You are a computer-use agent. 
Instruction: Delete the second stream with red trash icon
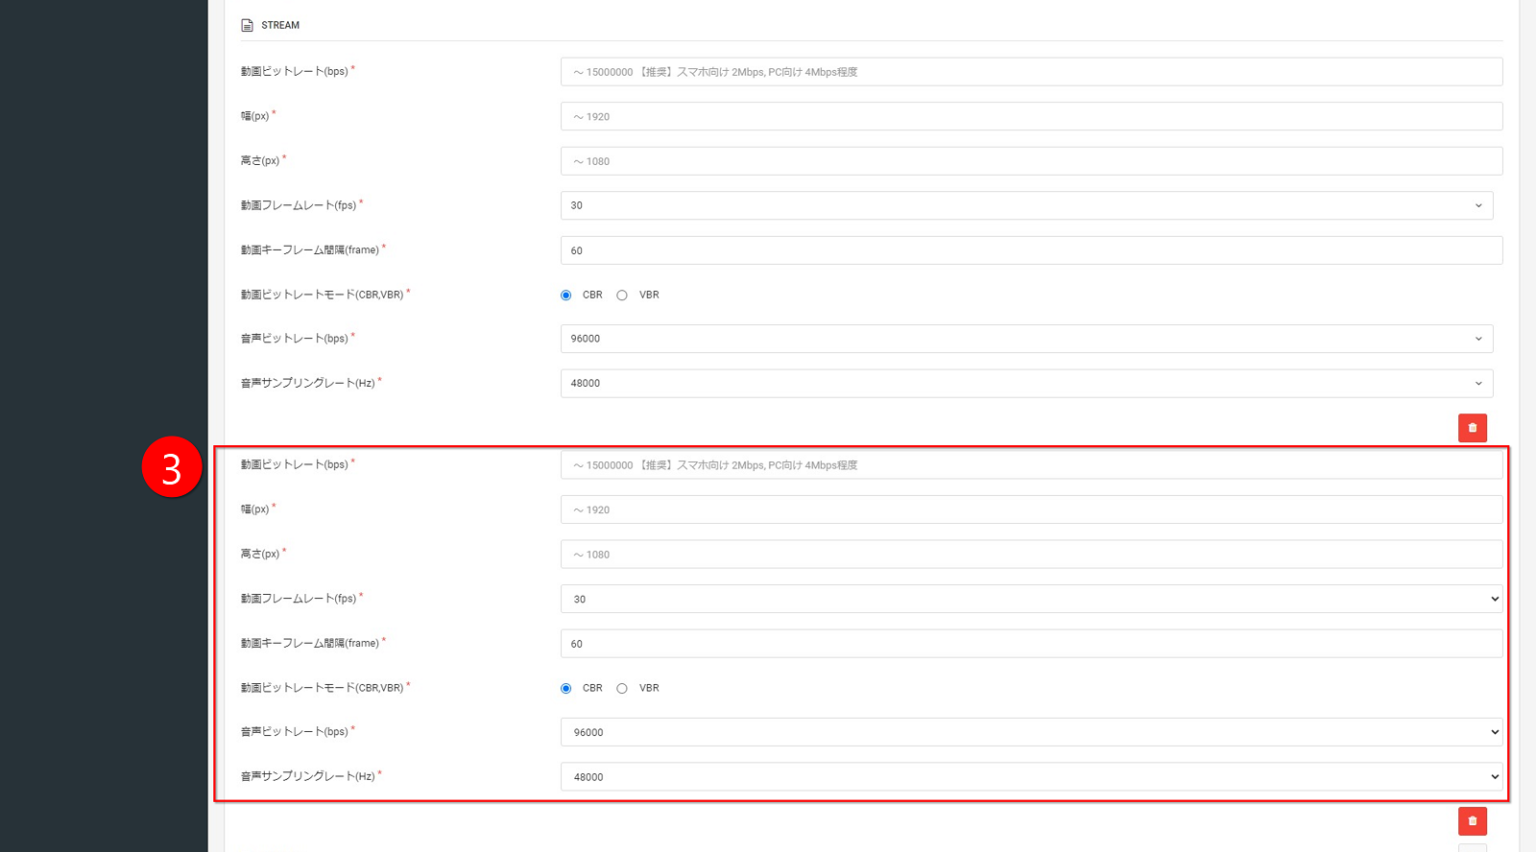click(1472, 821)
